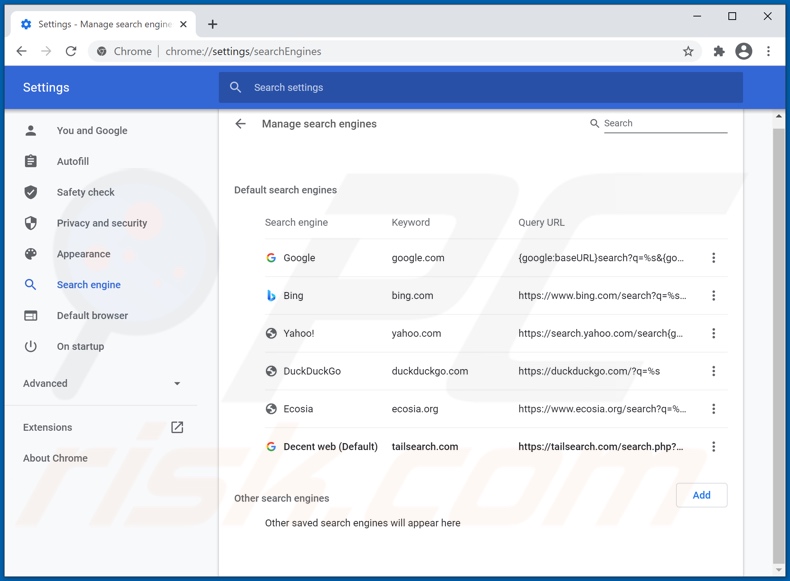Open Privacy and security section
The image size is (790, 581).
102,223
